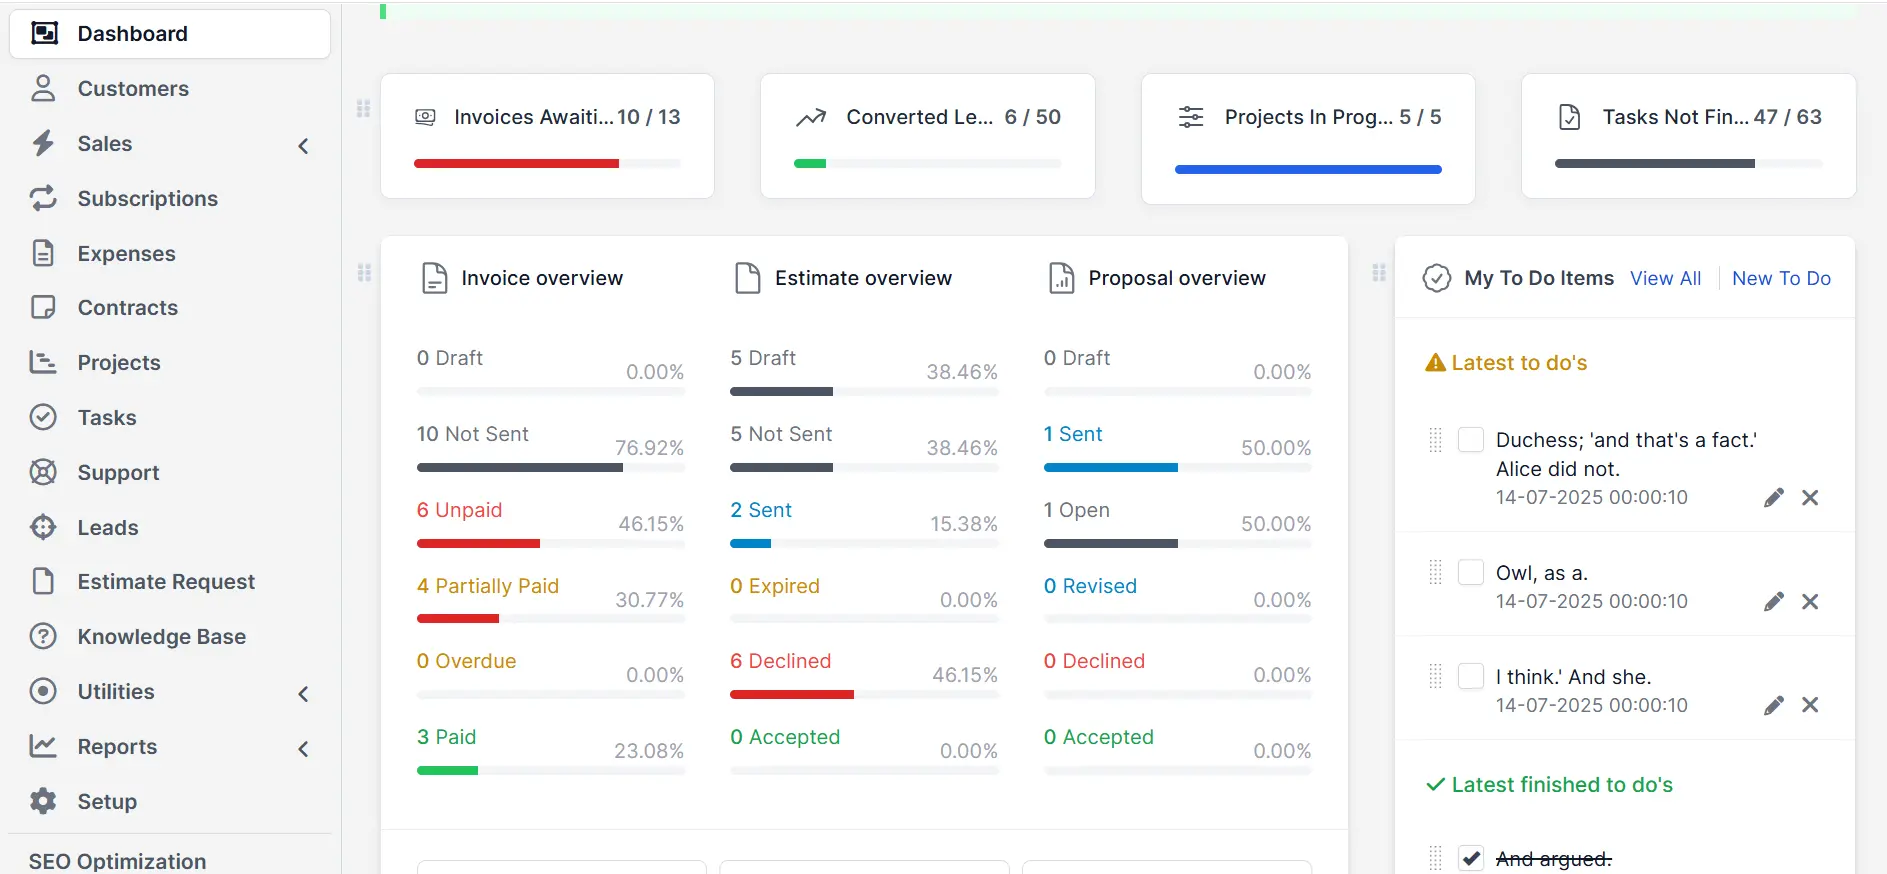Image resolution: width=1887 pixels, height=874 pixels.
Task: Open the SEO Optimization menu item
Action: point(117,861)
